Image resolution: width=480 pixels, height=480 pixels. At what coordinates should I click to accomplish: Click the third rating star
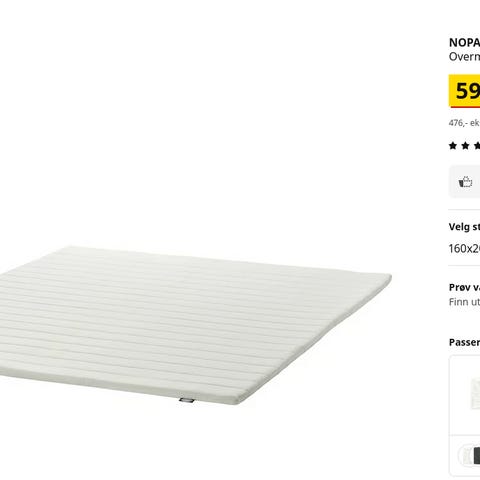point(477,145)
